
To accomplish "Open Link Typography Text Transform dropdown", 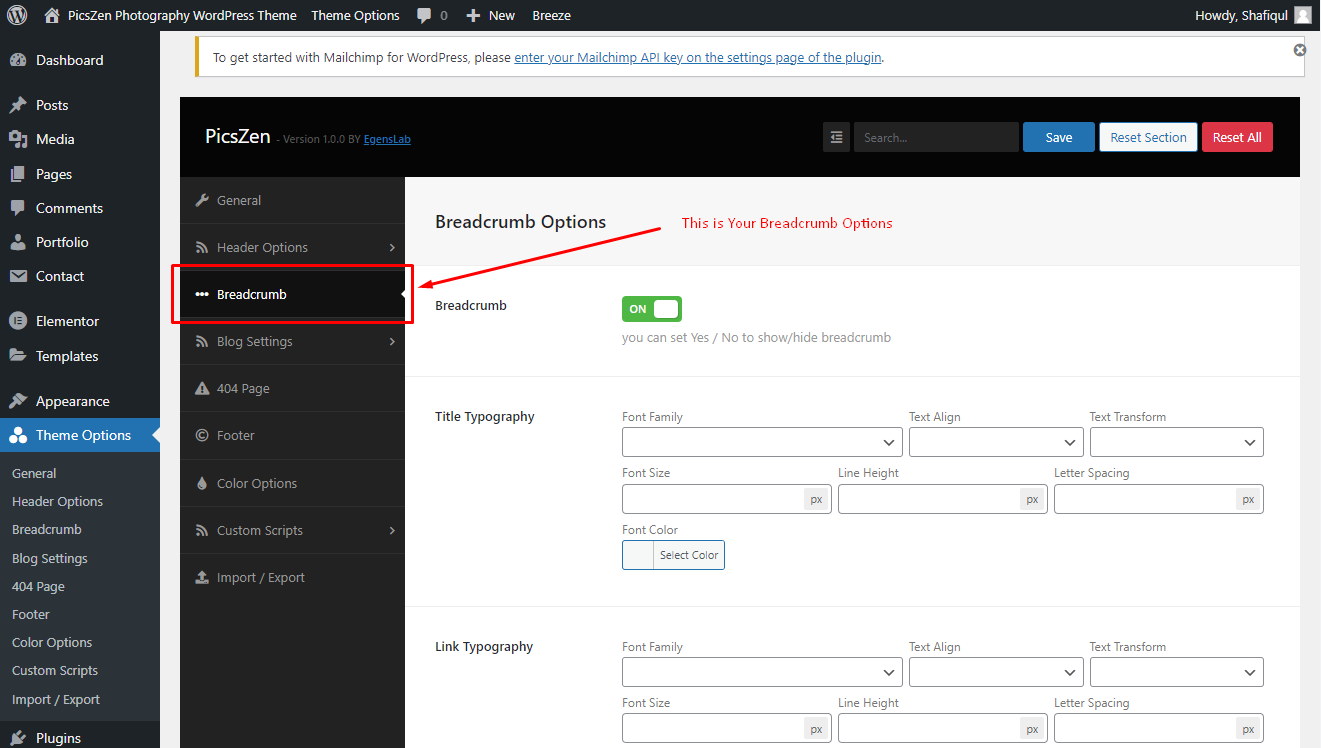I will tap(1177, 672).
